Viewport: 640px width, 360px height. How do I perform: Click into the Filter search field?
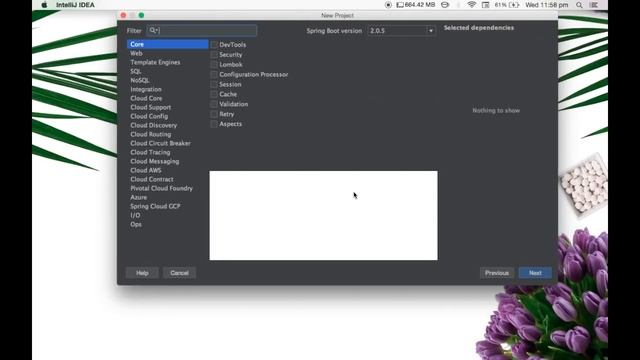coord(202,31)
